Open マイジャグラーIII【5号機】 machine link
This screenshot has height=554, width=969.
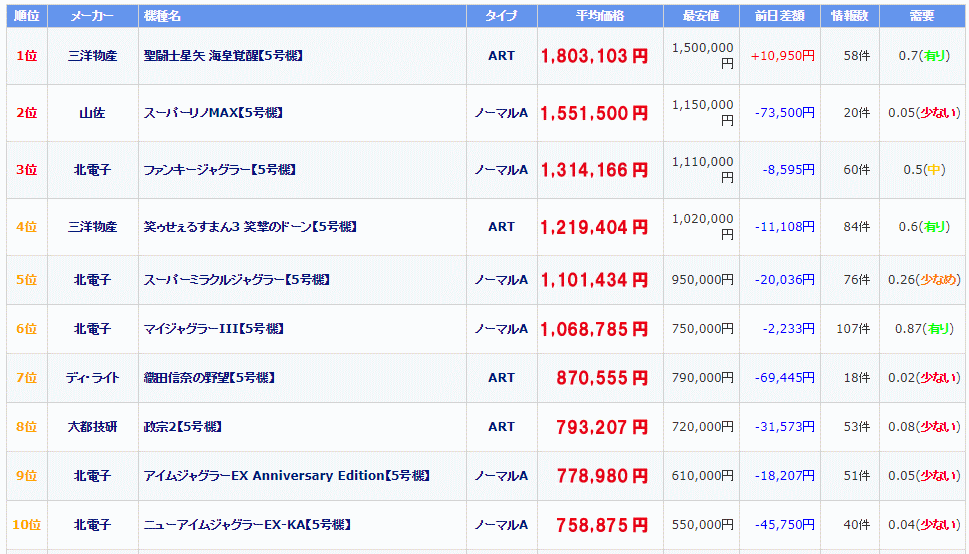click(213, 328)
